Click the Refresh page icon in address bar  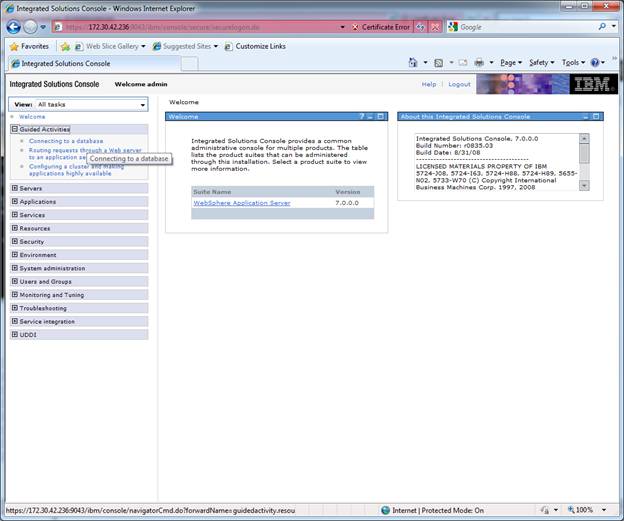[x=421, y=27]
